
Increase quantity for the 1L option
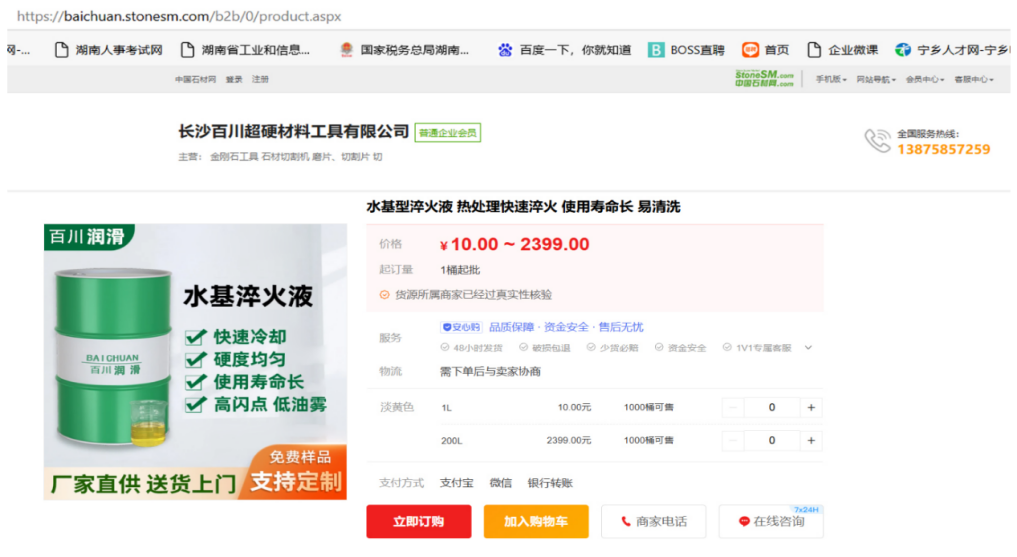coord(810,408)
